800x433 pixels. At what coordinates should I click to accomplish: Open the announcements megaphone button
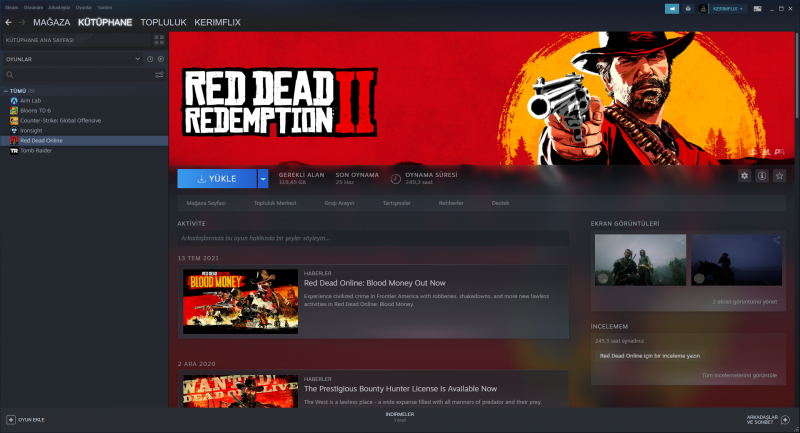[x=672, y=9]
